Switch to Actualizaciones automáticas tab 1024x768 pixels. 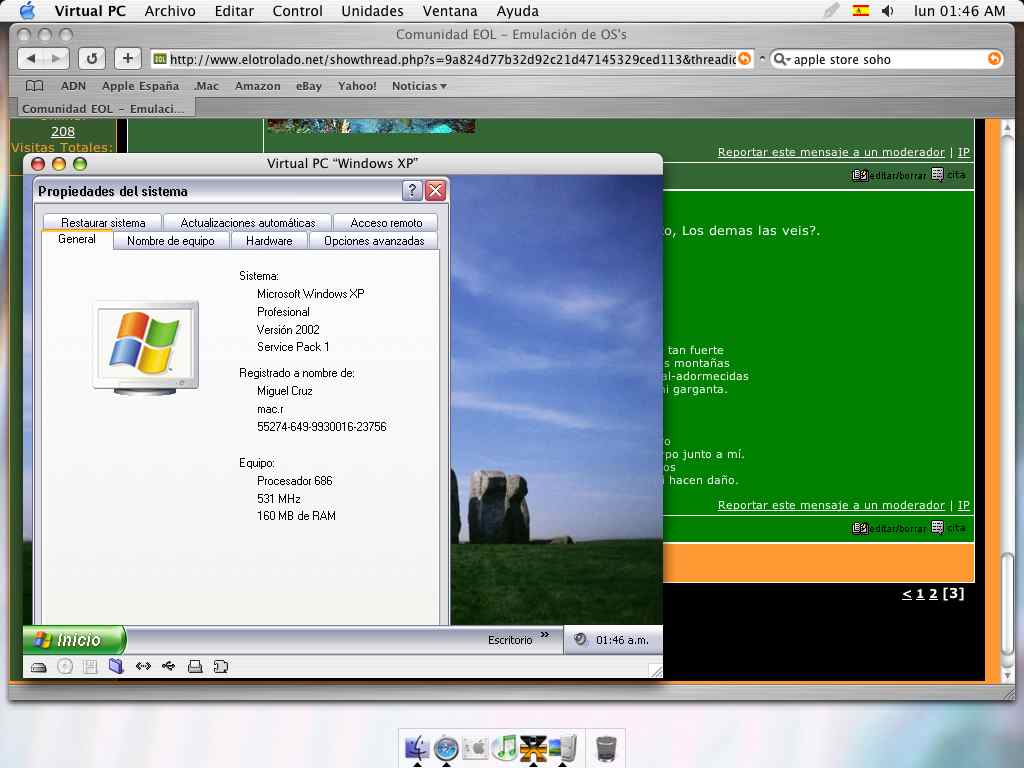click(x=248, y=223)
